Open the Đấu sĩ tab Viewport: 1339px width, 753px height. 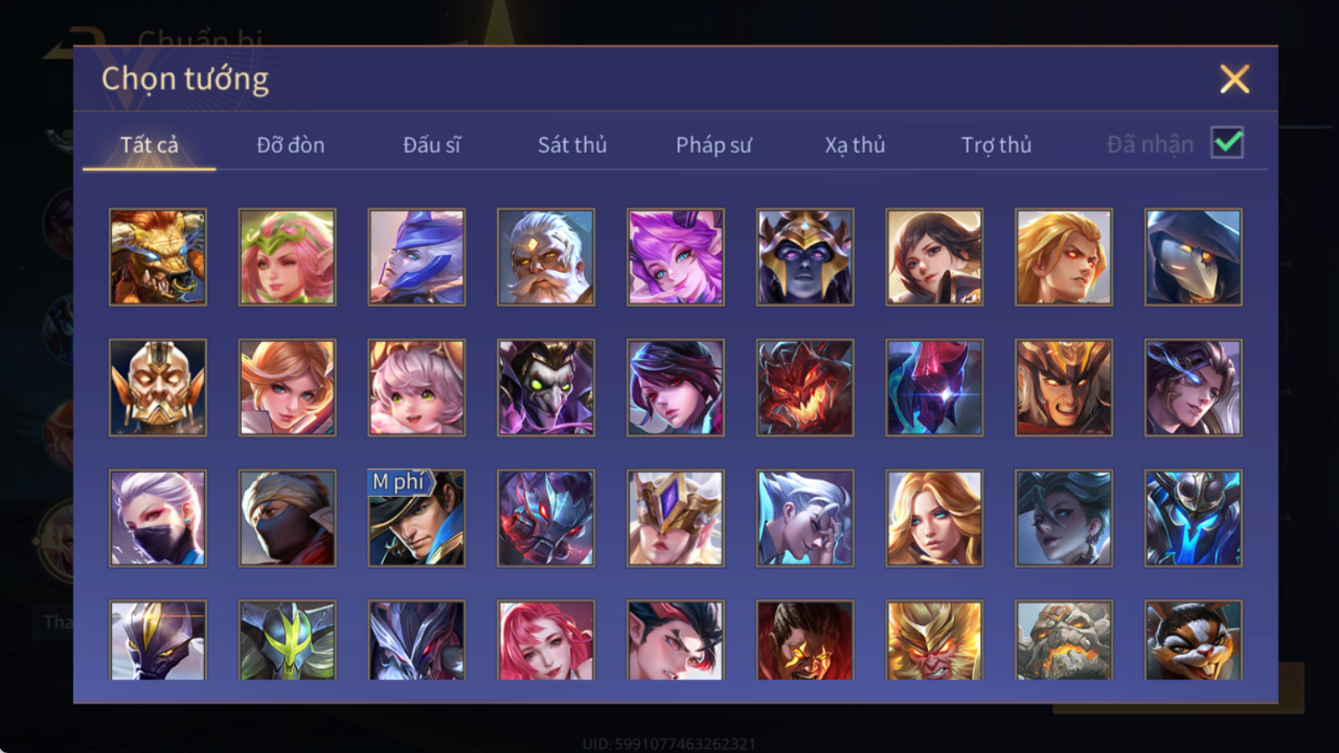(x=432, y=145)
